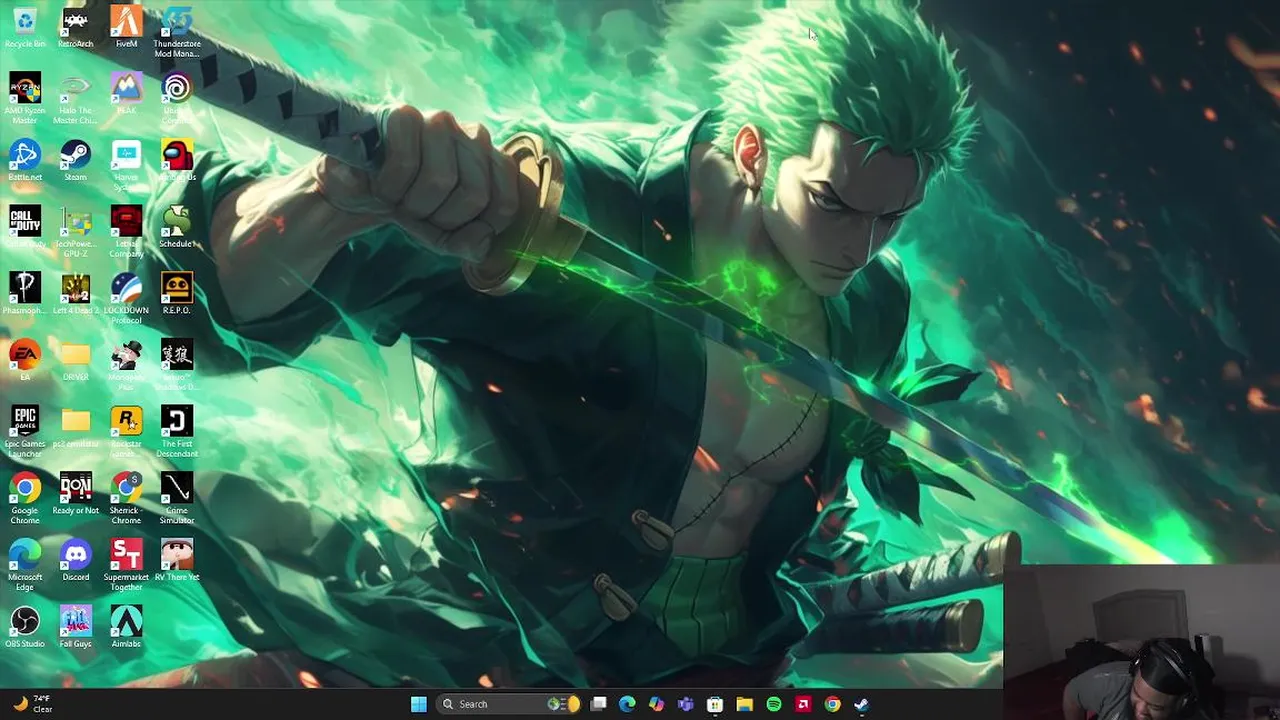Screen dimensions: 1280x720
Task: Select the ps3 emulator folder
Action: pos(75,427)
